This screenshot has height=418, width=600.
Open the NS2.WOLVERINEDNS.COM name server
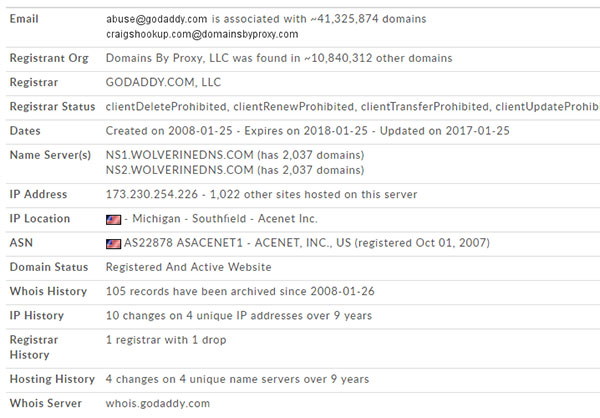(174, 170)
